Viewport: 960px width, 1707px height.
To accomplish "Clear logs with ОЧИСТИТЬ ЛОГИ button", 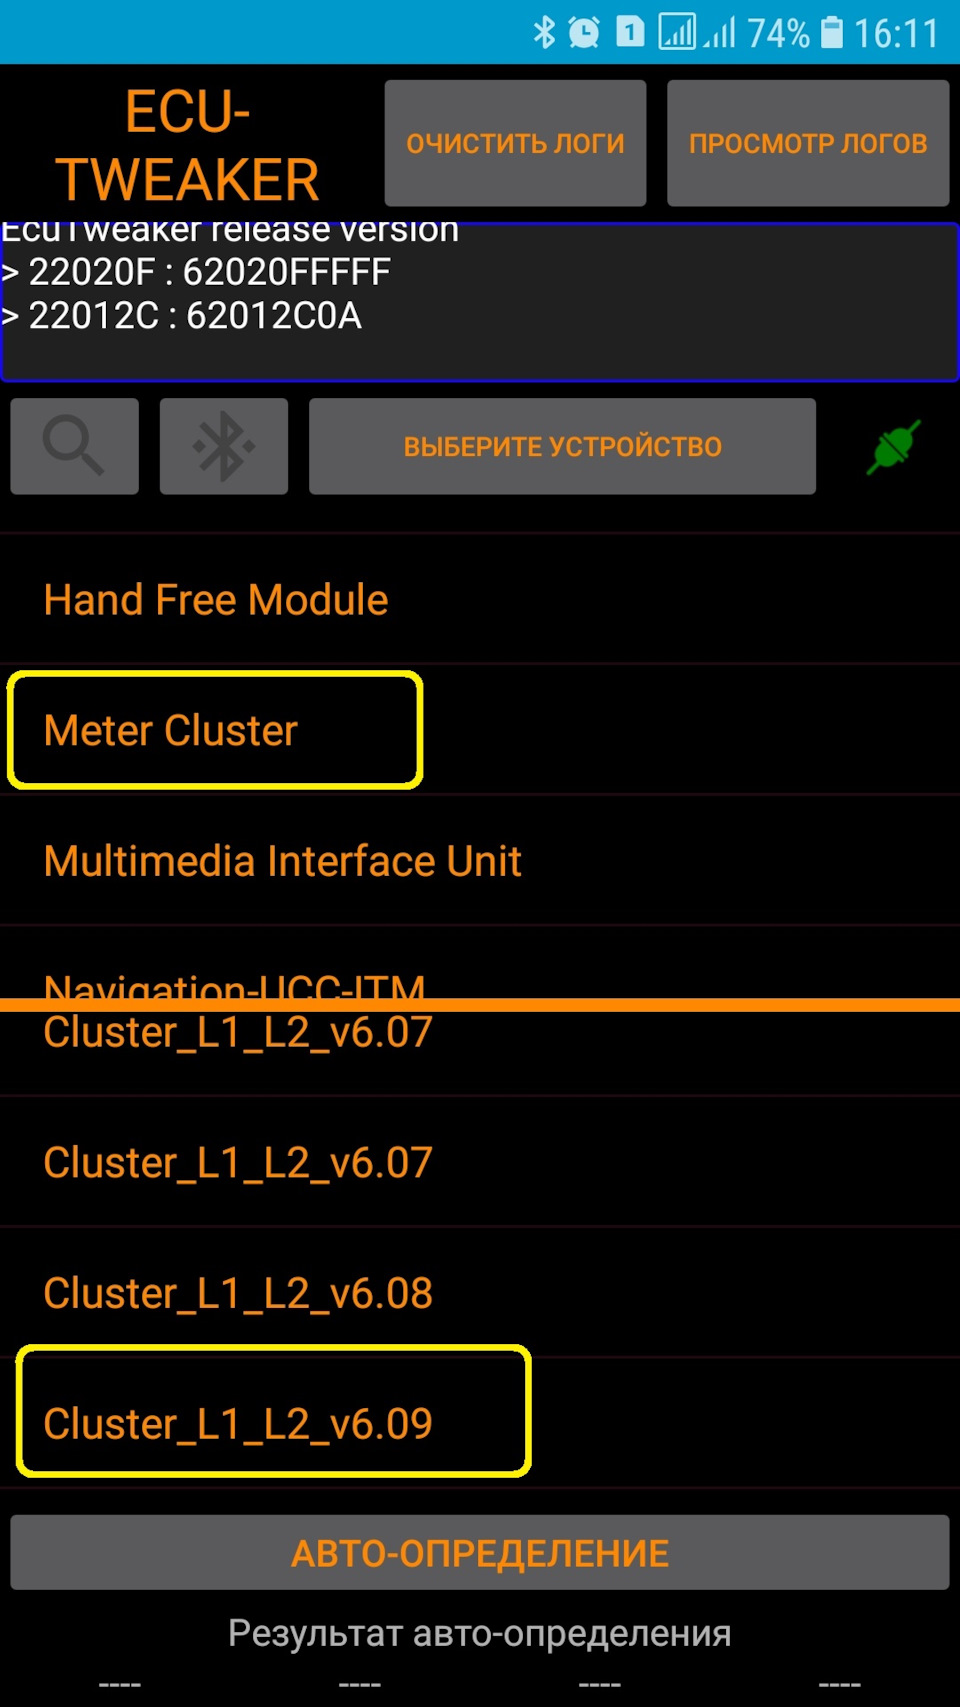I will (x=515, y=143).
